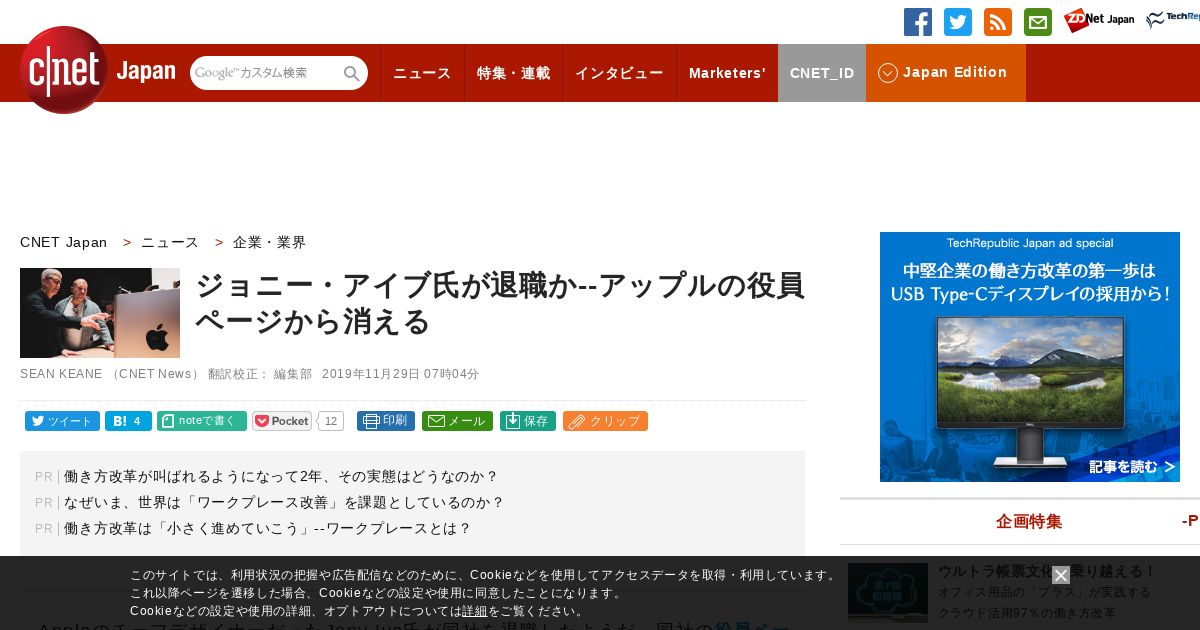This screenshot has height=630, width=1200.
Task: Visit the ZDNet Japan logo link
Action: pos(1099,20)
